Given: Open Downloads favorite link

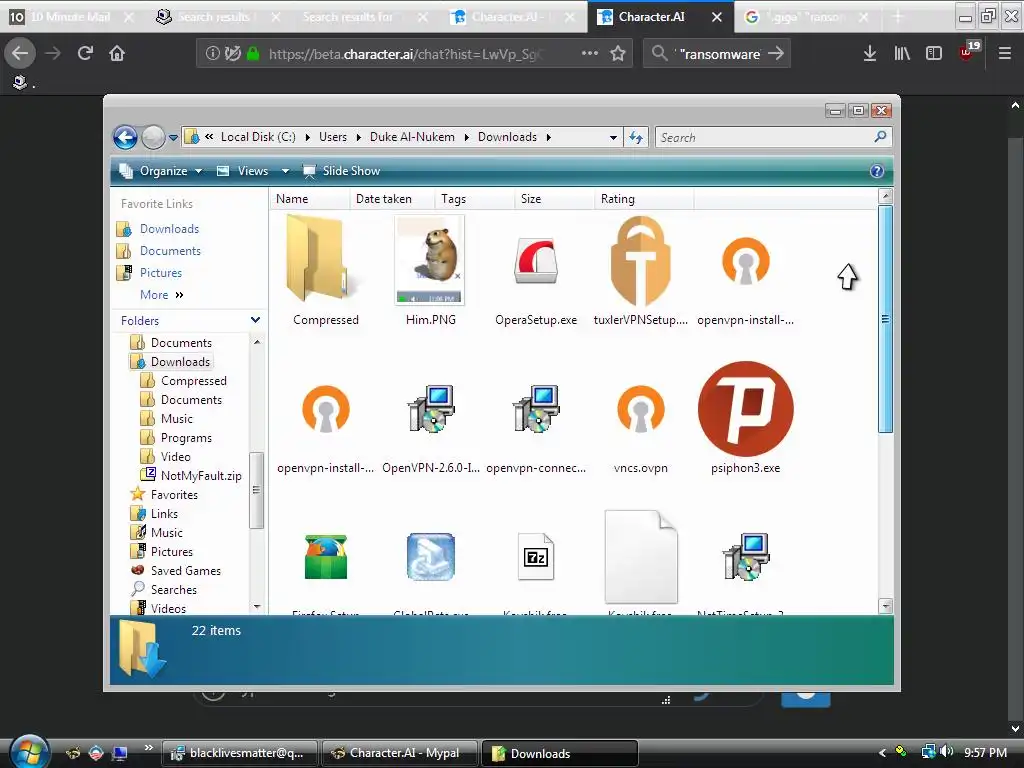Looking at the screenshot, I should [169, 229].
